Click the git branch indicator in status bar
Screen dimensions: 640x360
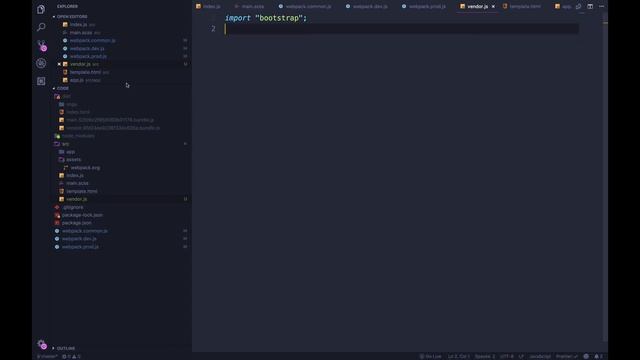47,357
